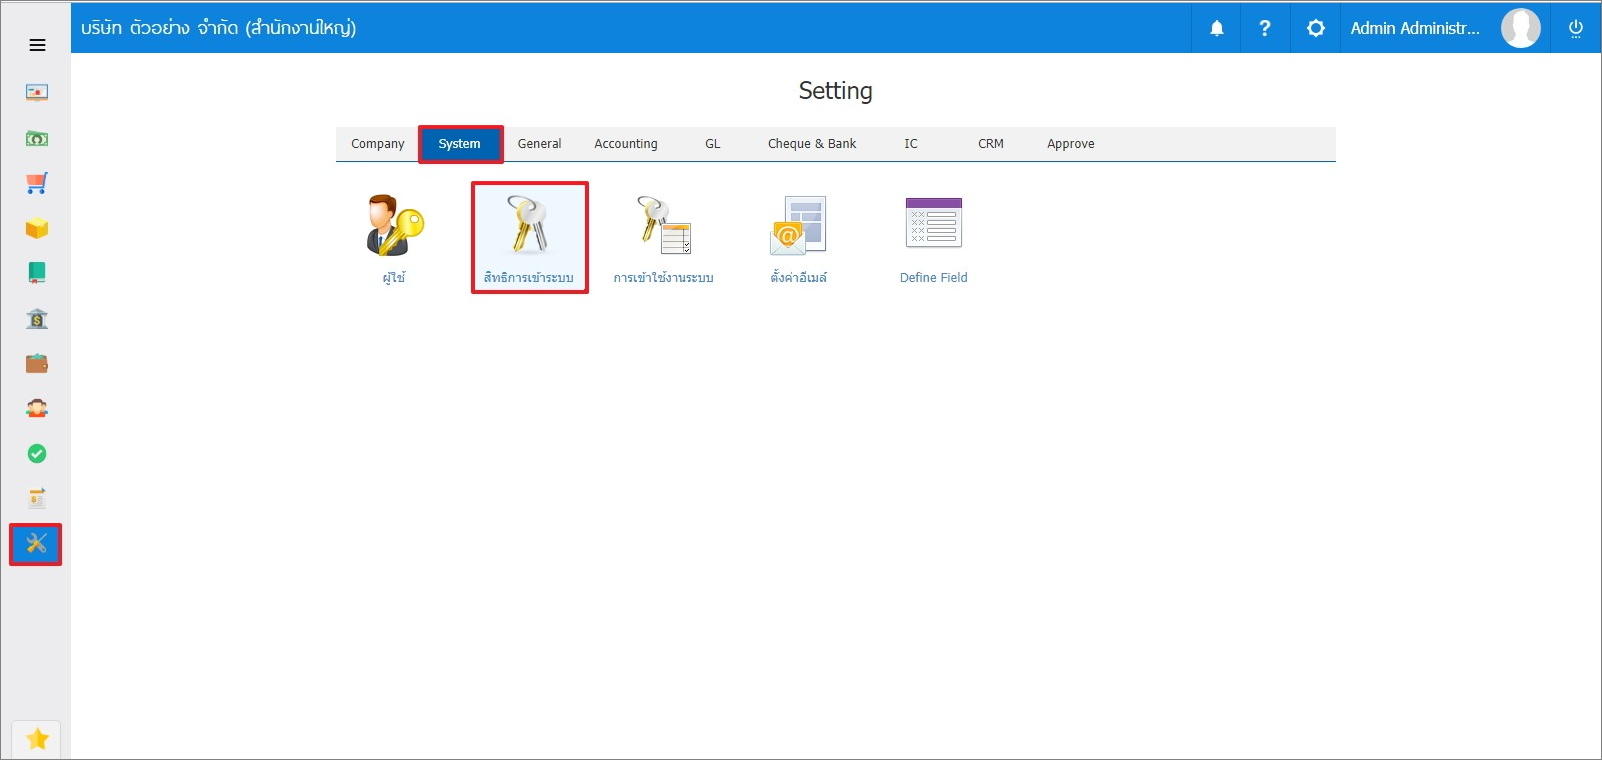The height and width of the screenshot is (760, 1602).
Task: Open the green book ledger module
Action: click(37, 273)
